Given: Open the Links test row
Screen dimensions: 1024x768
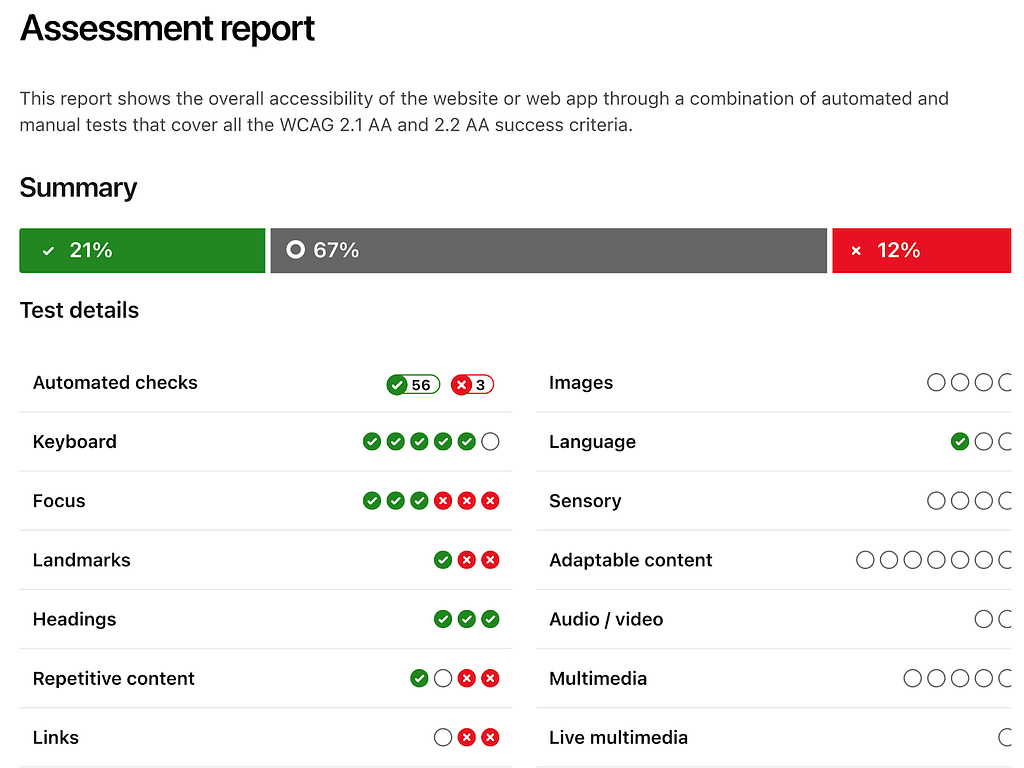Looking at the screenshot, I should coord(266,737).
